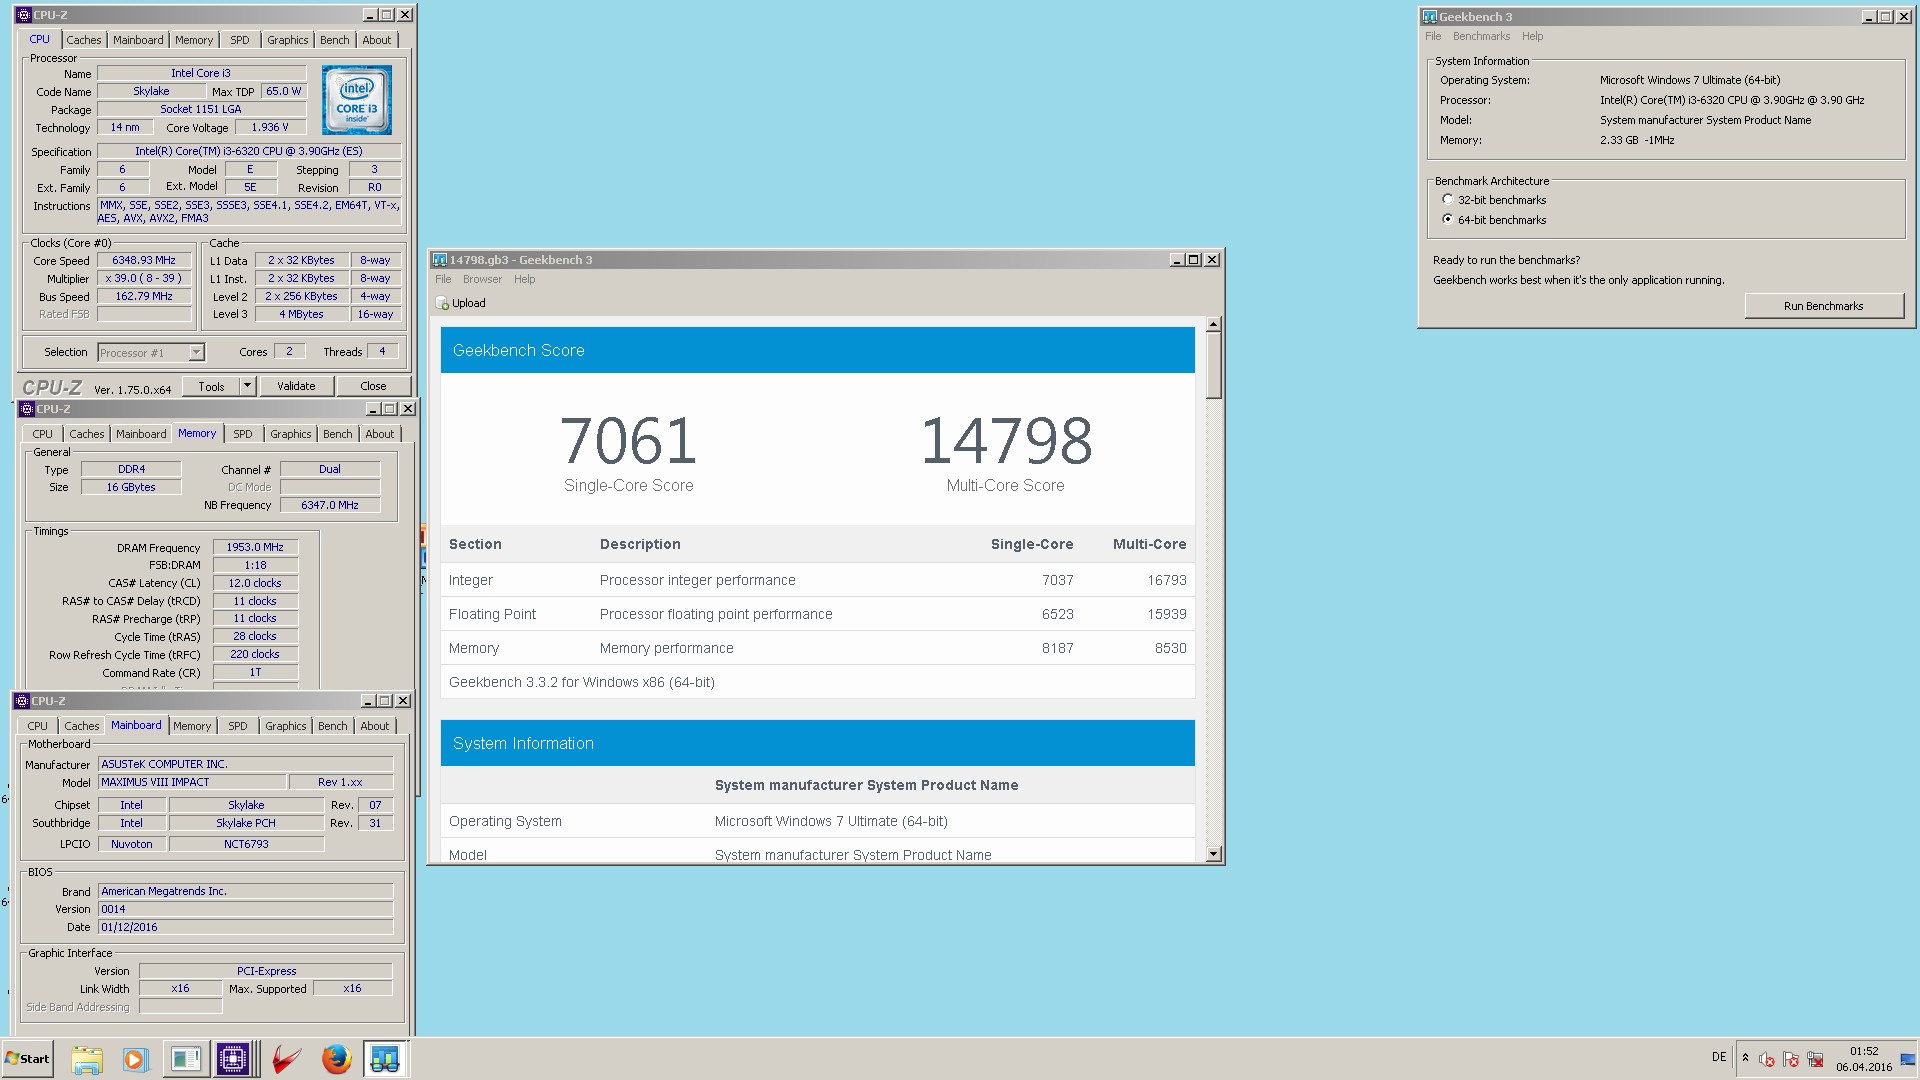Open the Start menu
This screenshot has width=1920, height=1080.
(x=27, y=1059)
